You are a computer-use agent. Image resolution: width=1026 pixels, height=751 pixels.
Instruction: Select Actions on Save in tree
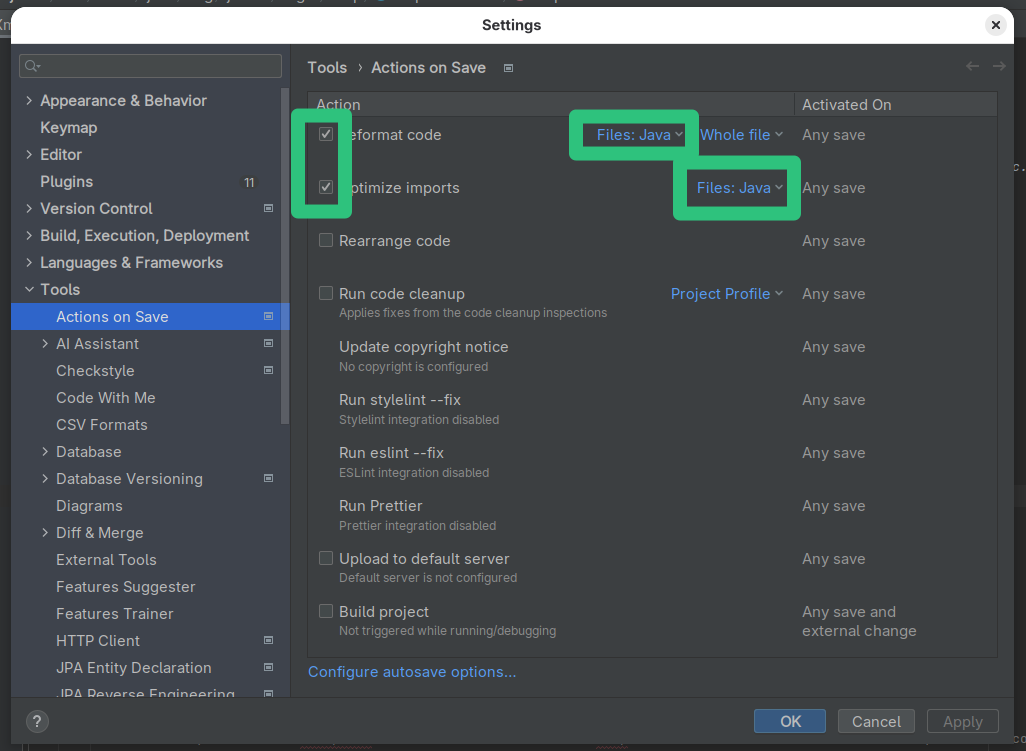(150, 317)
